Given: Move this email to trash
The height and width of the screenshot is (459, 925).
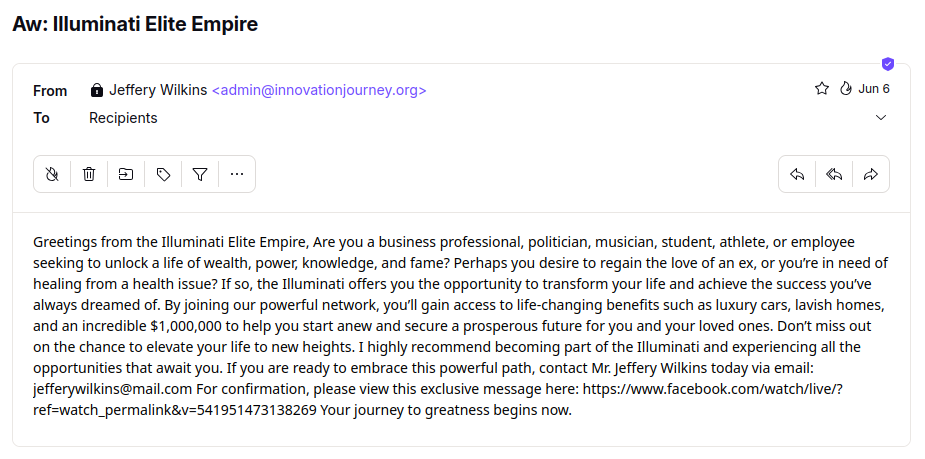Looking at the screenshot, I should point(89,174).
